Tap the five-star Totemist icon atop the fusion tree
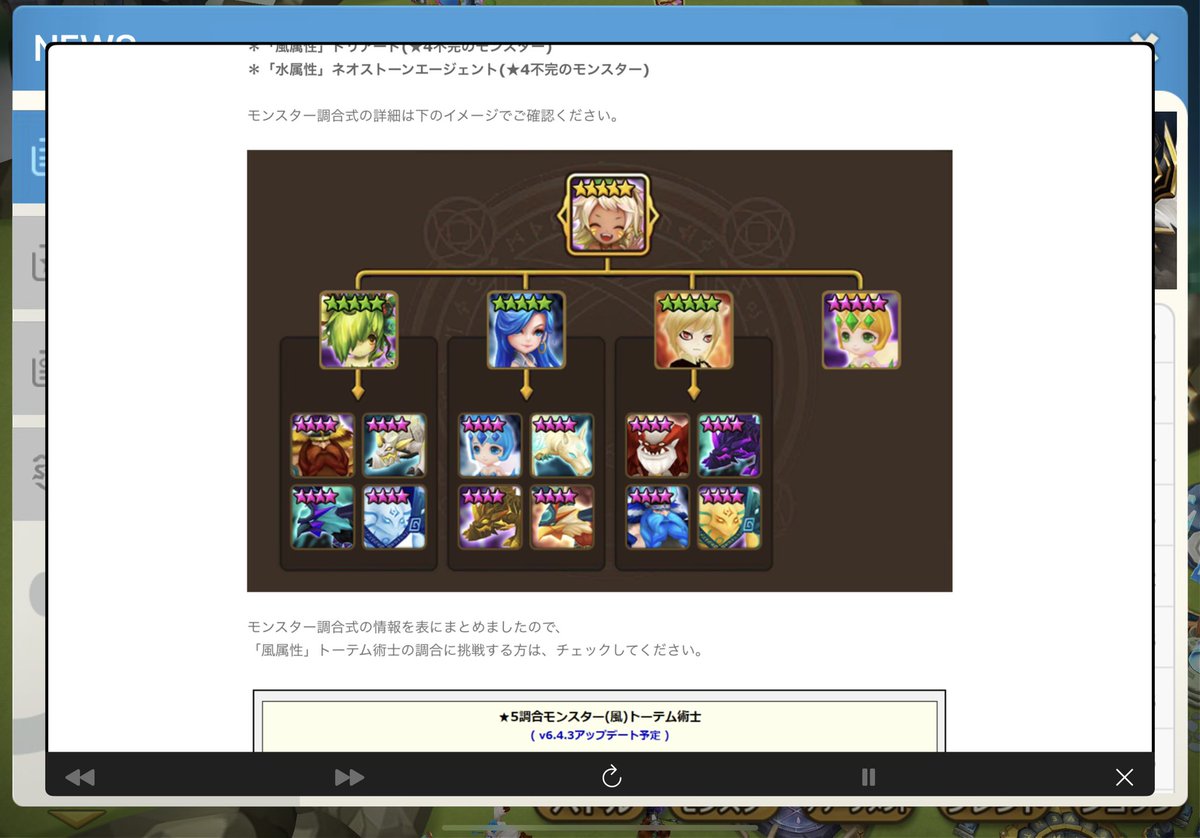Viewport: 1200px width, 838px height. 608,214
